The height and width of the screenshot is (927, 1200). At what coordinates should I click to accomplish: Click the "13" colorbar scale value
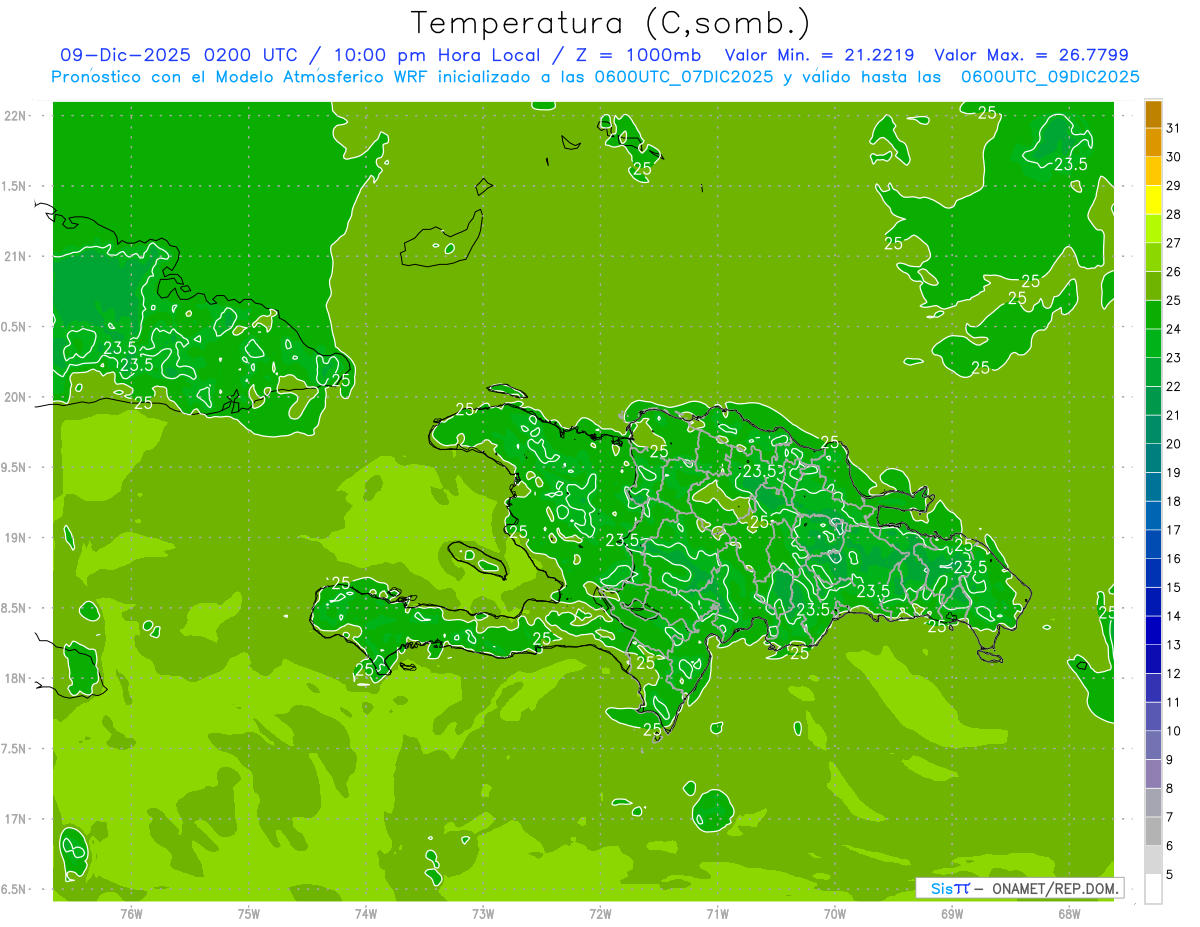point(1173,645)
